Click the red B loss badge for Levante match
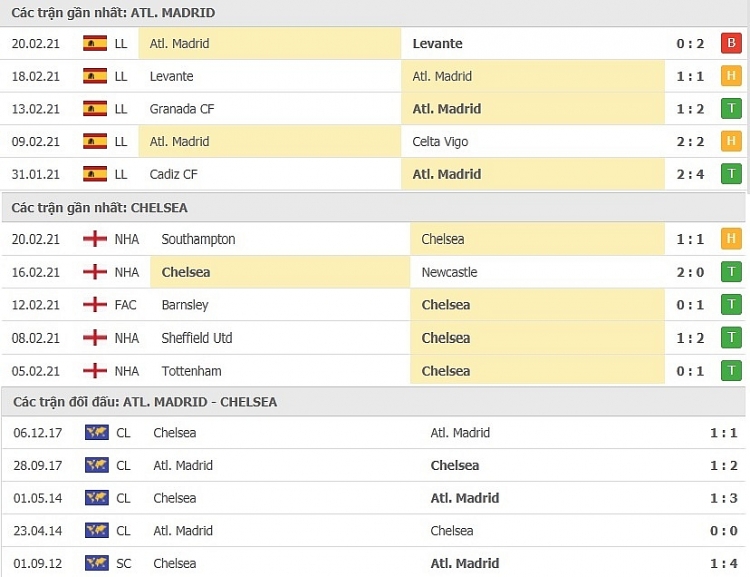 [731, 43]
